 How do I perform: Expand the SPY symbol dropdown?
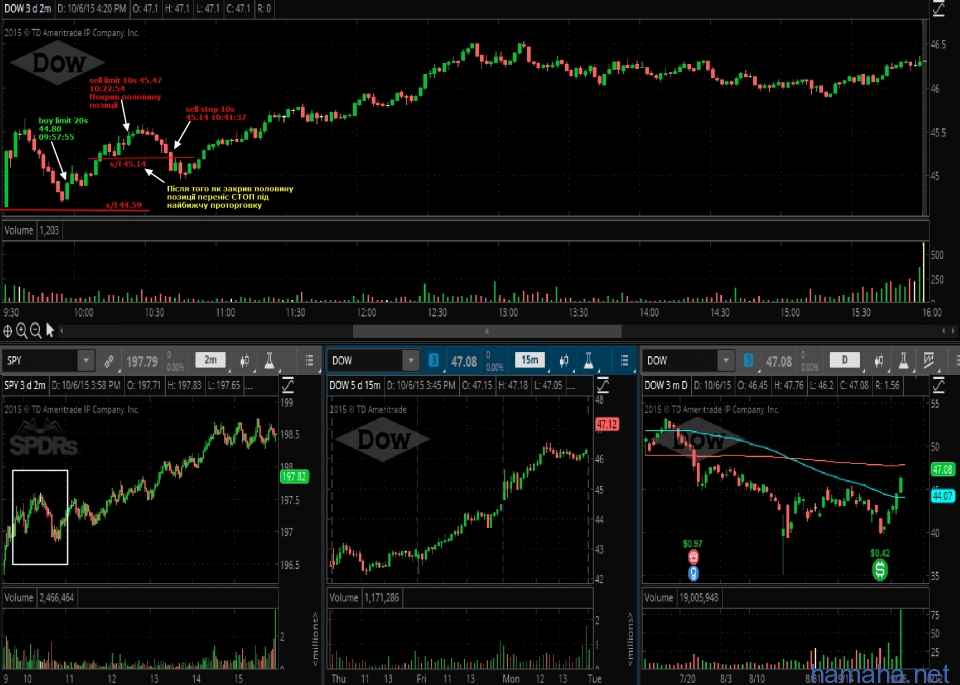pos(85,360)
